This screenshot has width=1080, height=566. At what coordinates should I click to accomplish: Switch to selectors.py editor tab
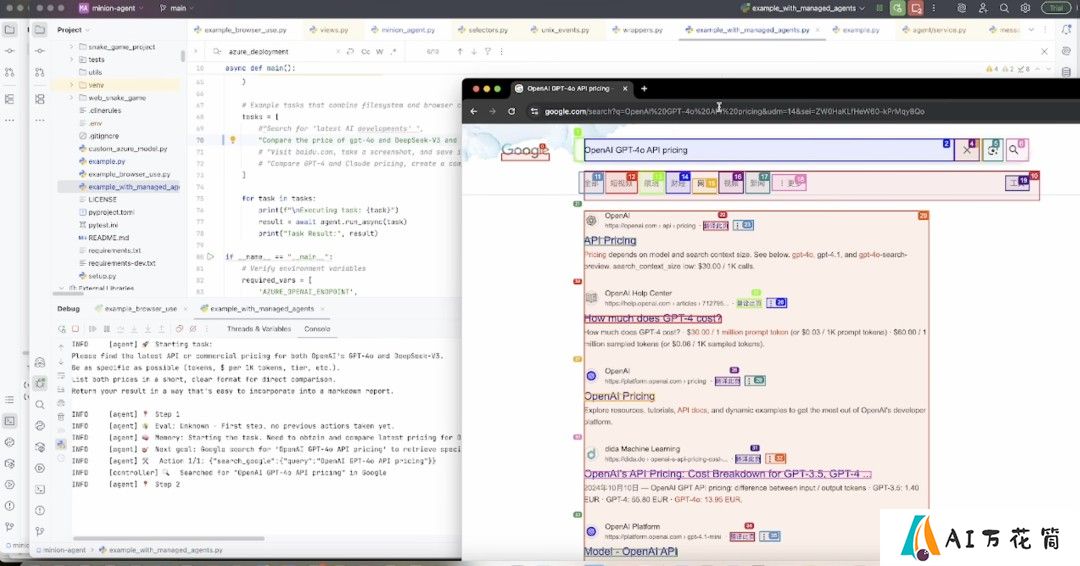(482, 30)
